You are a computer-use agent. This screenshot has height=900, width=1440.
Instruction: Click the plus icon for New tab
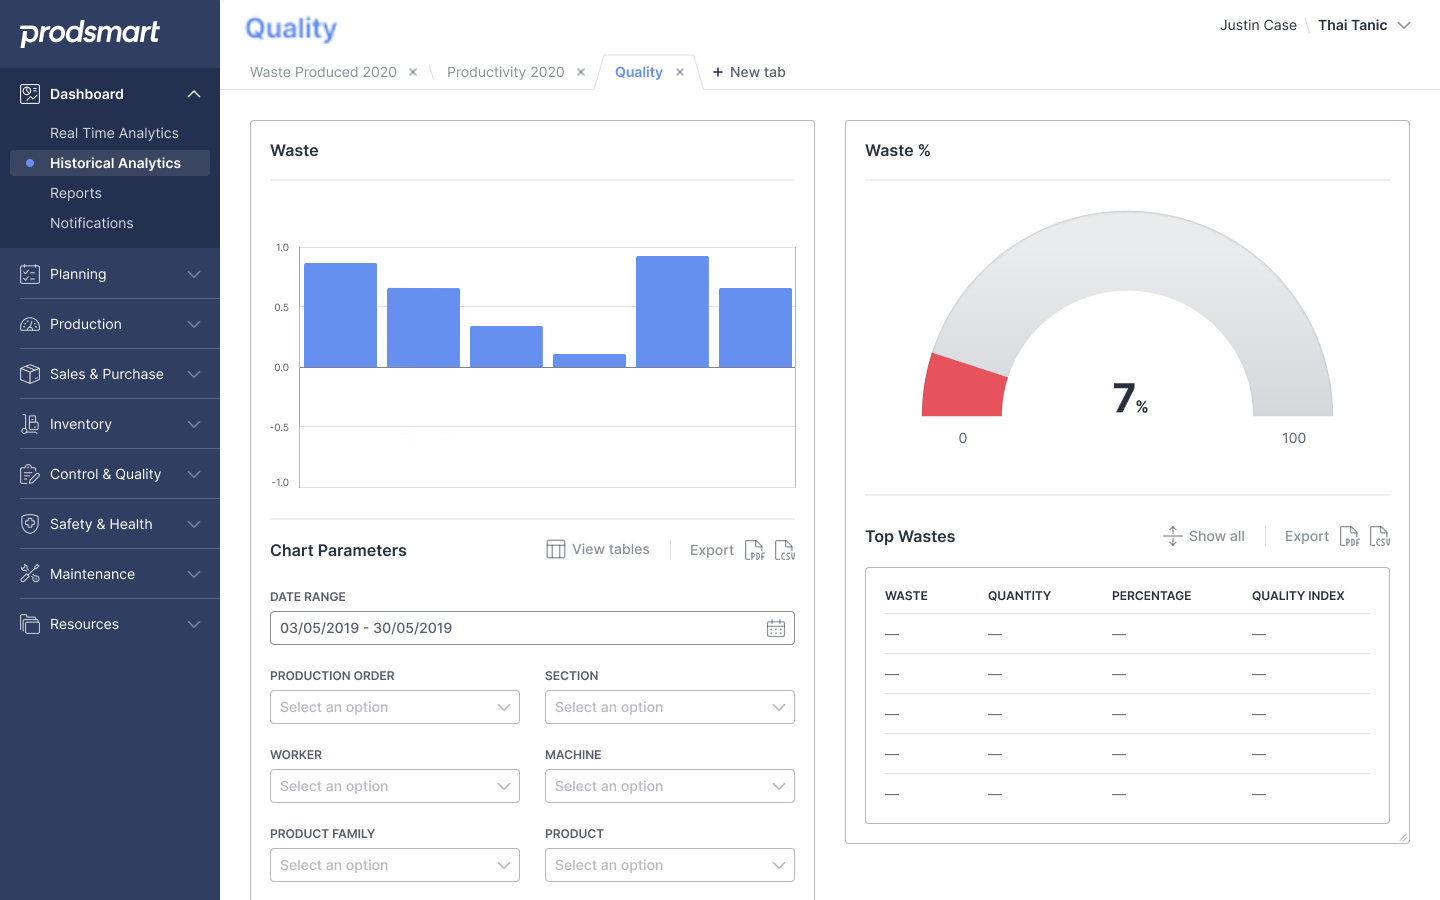[x=718, y=72]
